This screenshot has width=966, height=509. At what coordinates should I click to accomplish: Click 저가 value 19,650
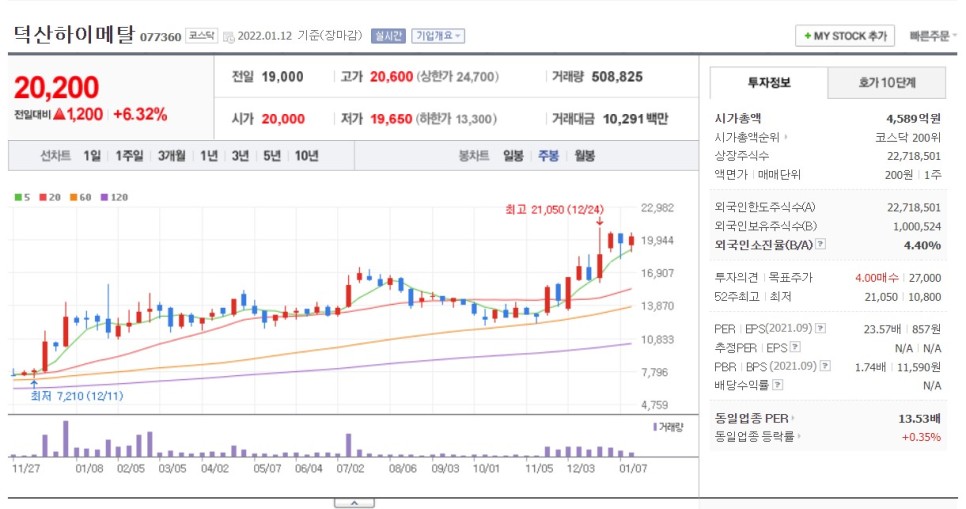[391, 119]
